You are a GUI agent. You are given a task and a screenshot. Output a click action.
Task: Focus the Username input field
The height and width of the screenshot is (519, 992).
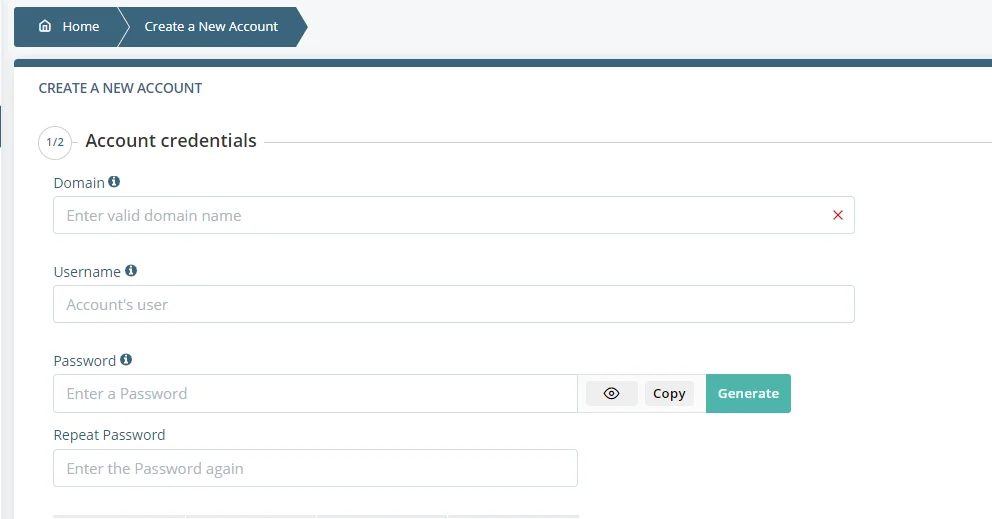[x=454, y=304]
